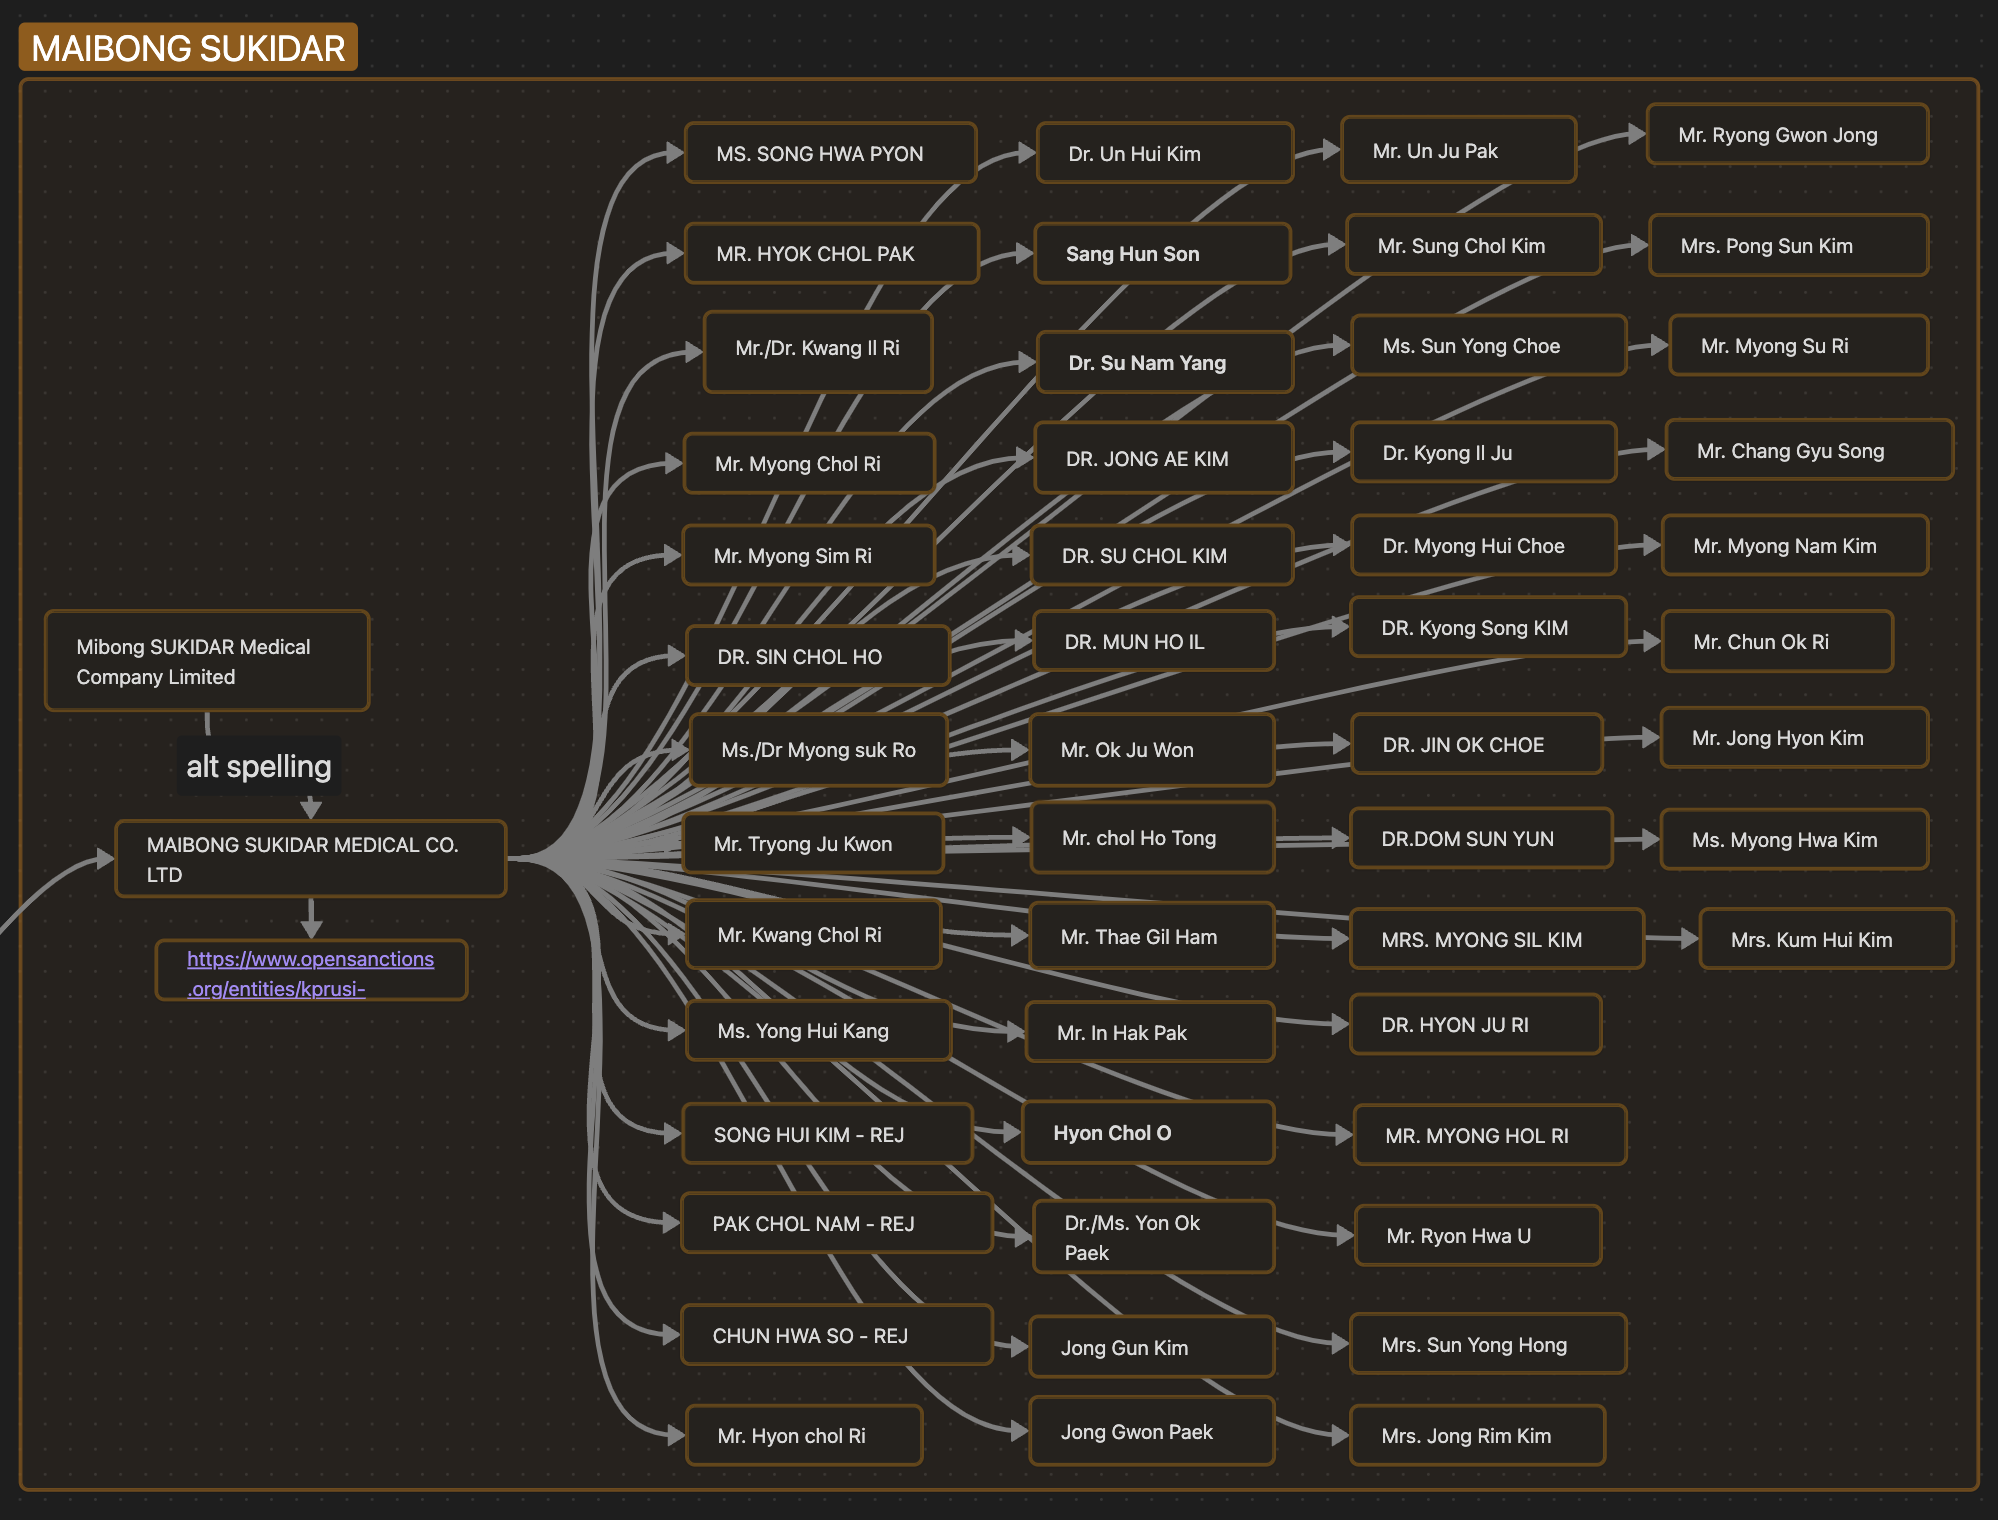Select the Mr. Hyon chol Ri node
The height and width of the screenshot is (1520, 1998).
click(x=803, y=1436)
